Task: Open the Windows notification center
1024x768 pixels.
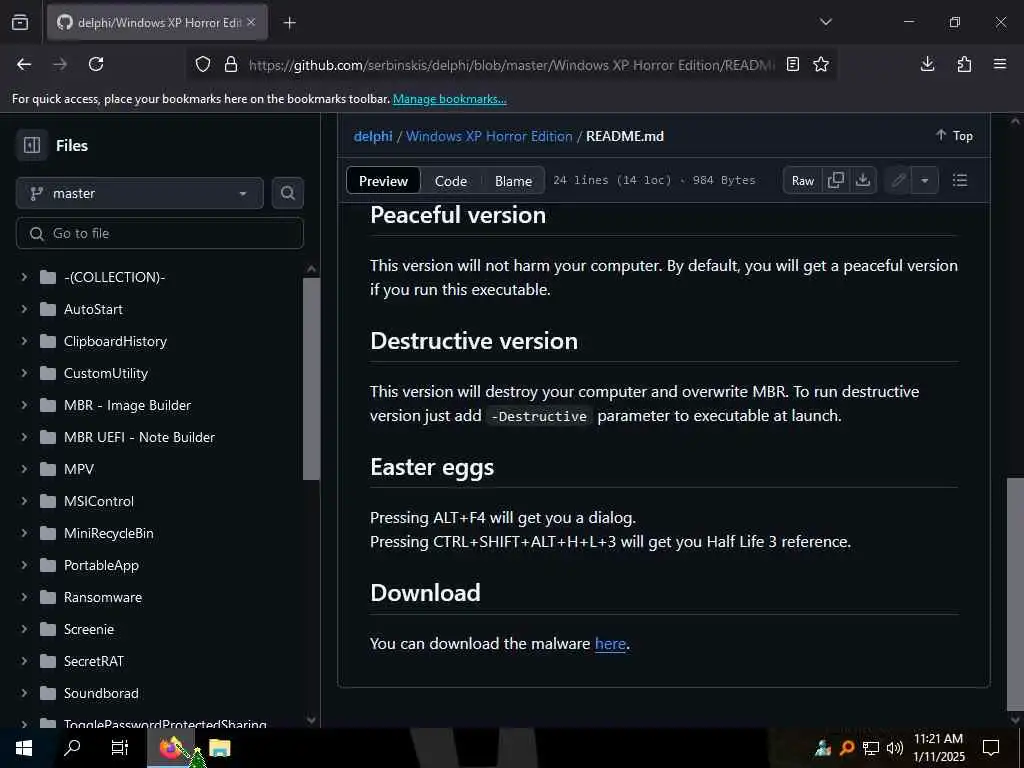Action: (991, 748)
